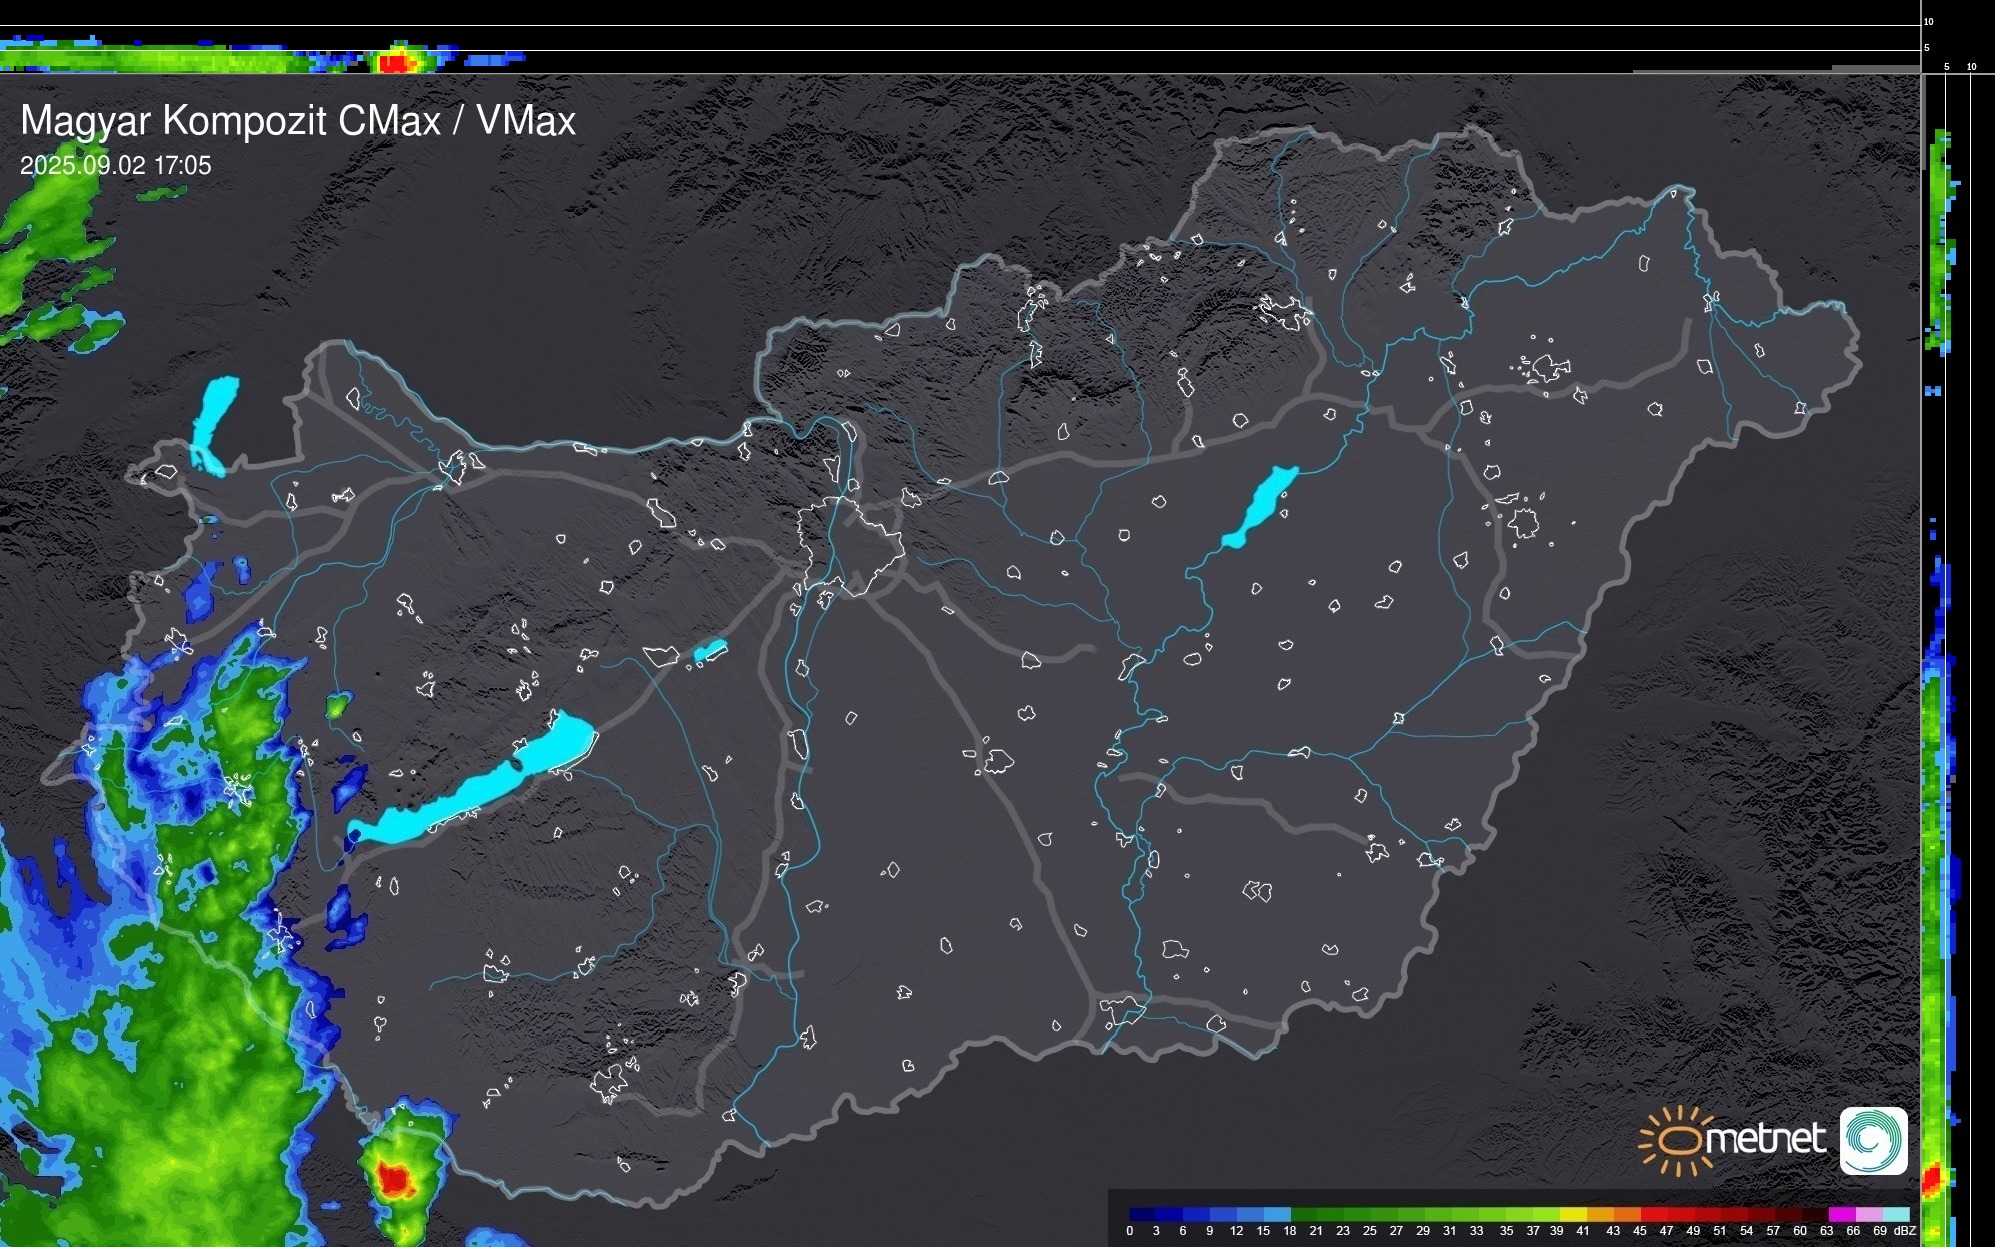Select the dark green 18 dBZ swatch
The width and height of the screenshot is (1995, 1247).
[1304, 1214]
